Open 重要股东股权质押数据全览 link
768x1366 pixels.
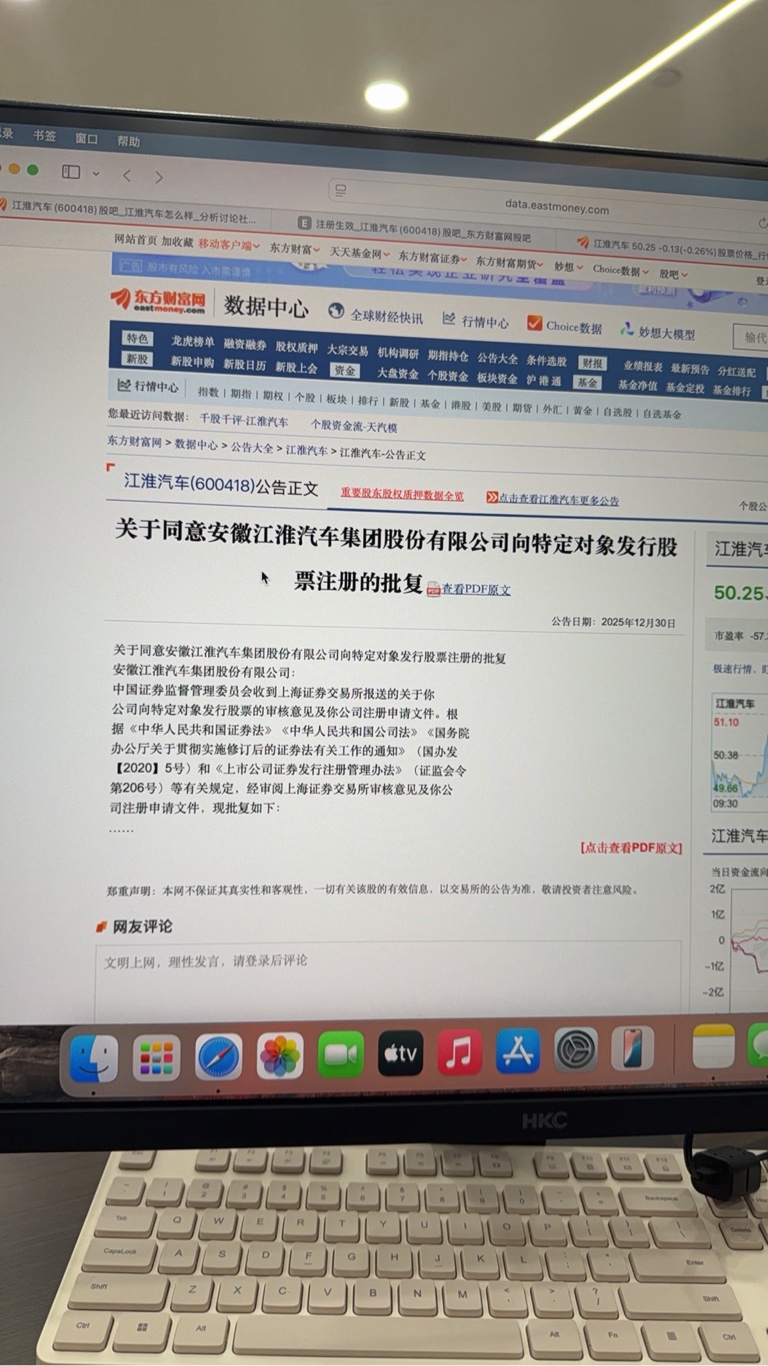pos(402,494)
